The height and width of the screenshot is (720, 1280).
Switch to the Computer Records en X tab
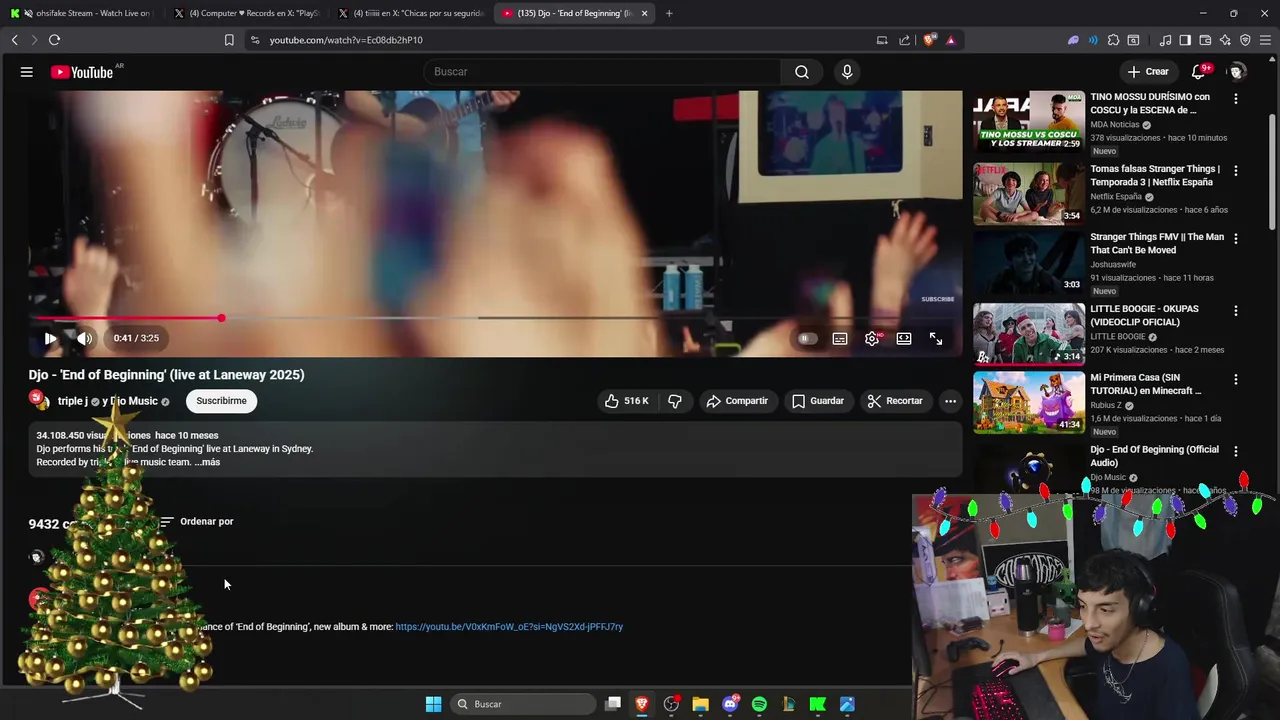tap(245, 13)
